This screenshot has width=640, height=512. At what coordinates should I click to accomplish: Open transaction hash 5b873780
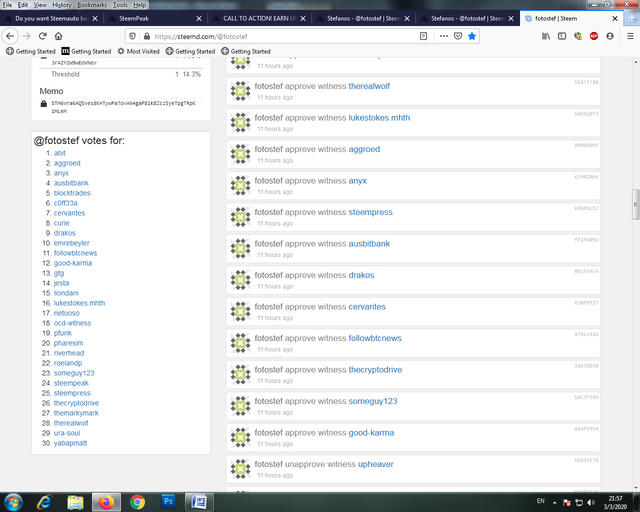pyautogui.click(x=586, y=82)
